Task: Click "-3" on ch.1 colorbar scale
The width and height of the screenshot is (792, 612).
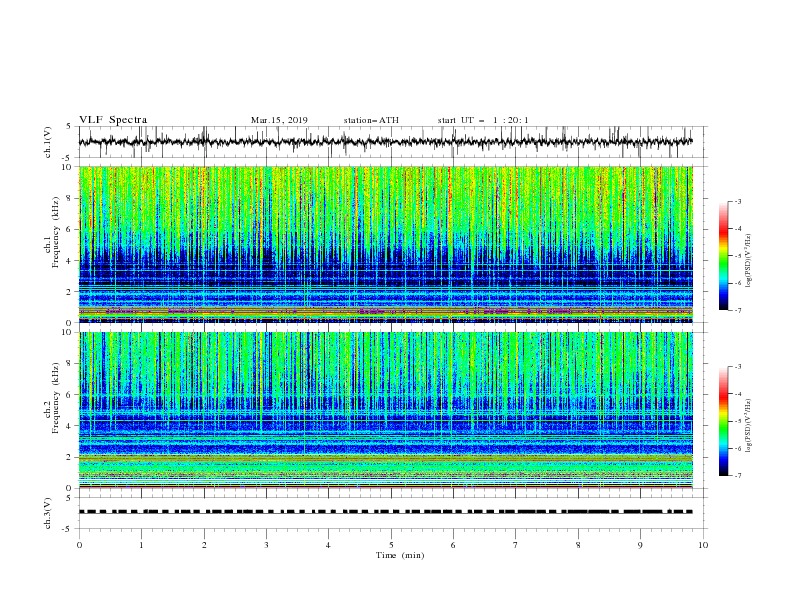Action: (x=737, y=201)
